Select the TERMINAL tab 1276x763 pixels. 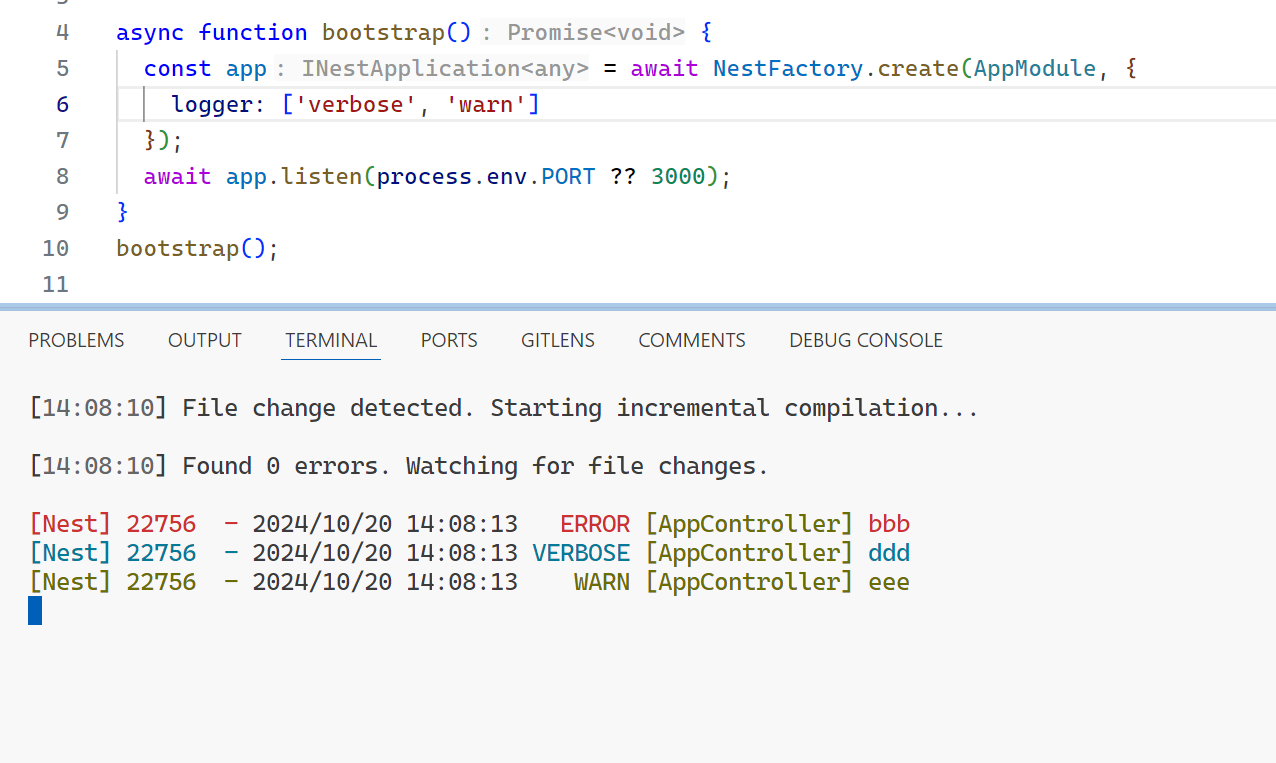pyautogui.click(x=331, y=340)
